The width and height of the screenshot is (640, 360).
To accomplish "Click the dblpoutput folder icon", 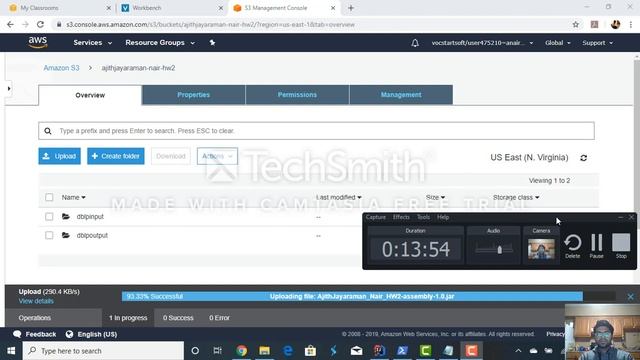I will (66, 235).
